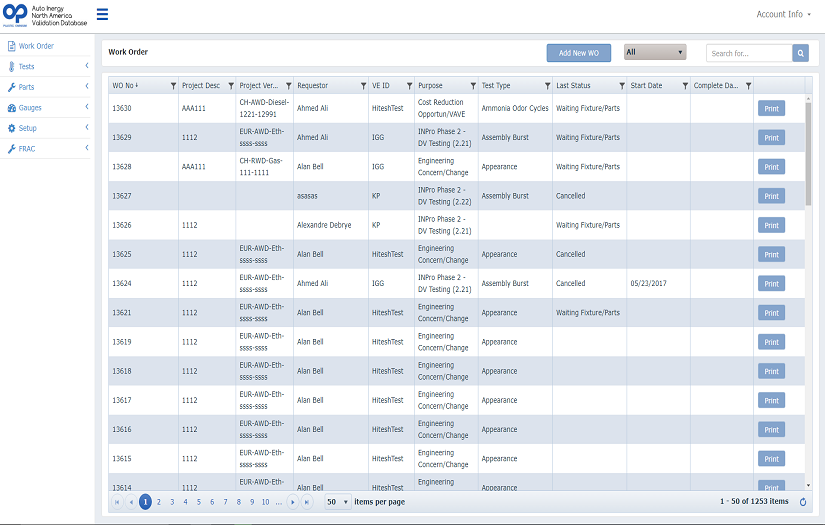Click the grid's vertical scrollbar thumb
825x525 pixels.
808,154
